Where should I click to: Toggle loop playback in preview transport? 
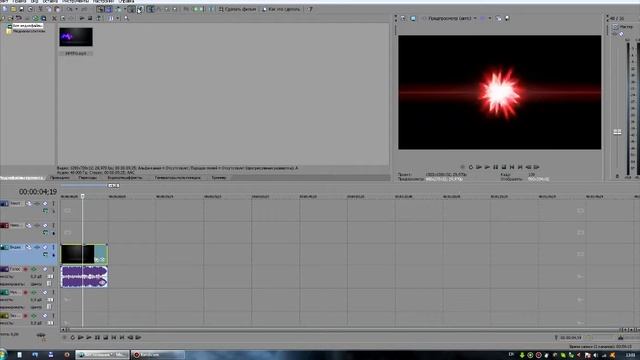[x=471, y=167]
